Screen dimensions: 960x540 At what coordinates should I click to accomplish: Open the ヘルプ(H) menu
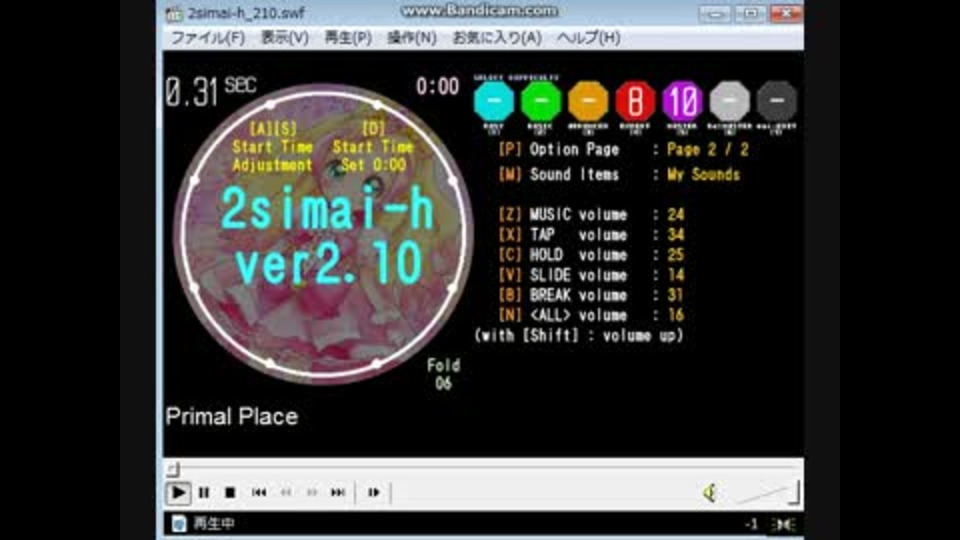tap(588, 38)
